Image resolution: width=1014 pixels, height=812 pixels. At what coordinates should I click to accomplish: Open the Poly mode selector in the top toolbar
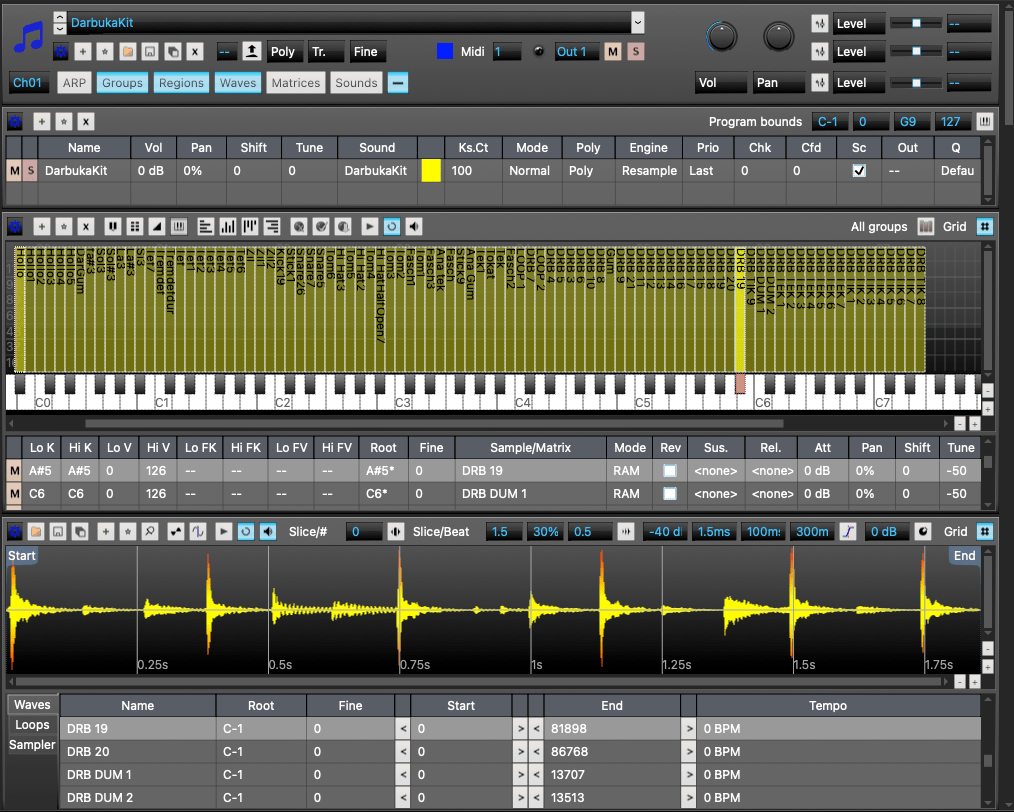(x=283, y=52)
